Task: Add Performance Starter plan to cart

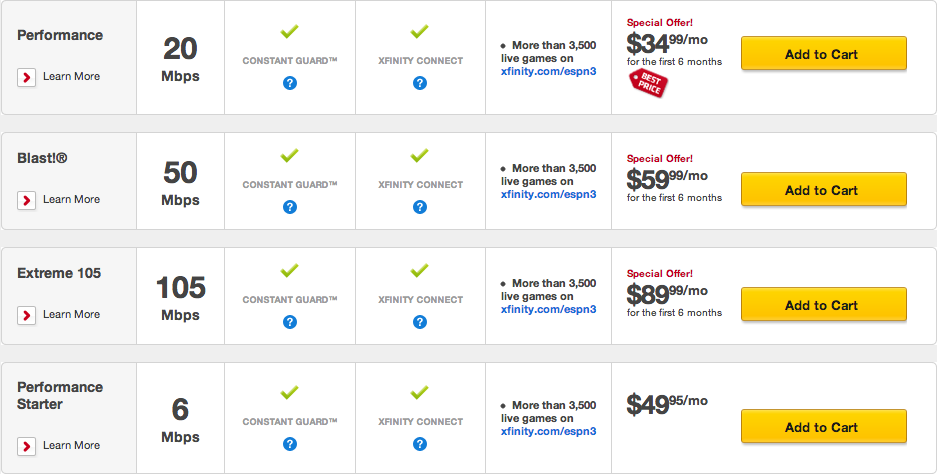Action: click(x=823, y=427)
